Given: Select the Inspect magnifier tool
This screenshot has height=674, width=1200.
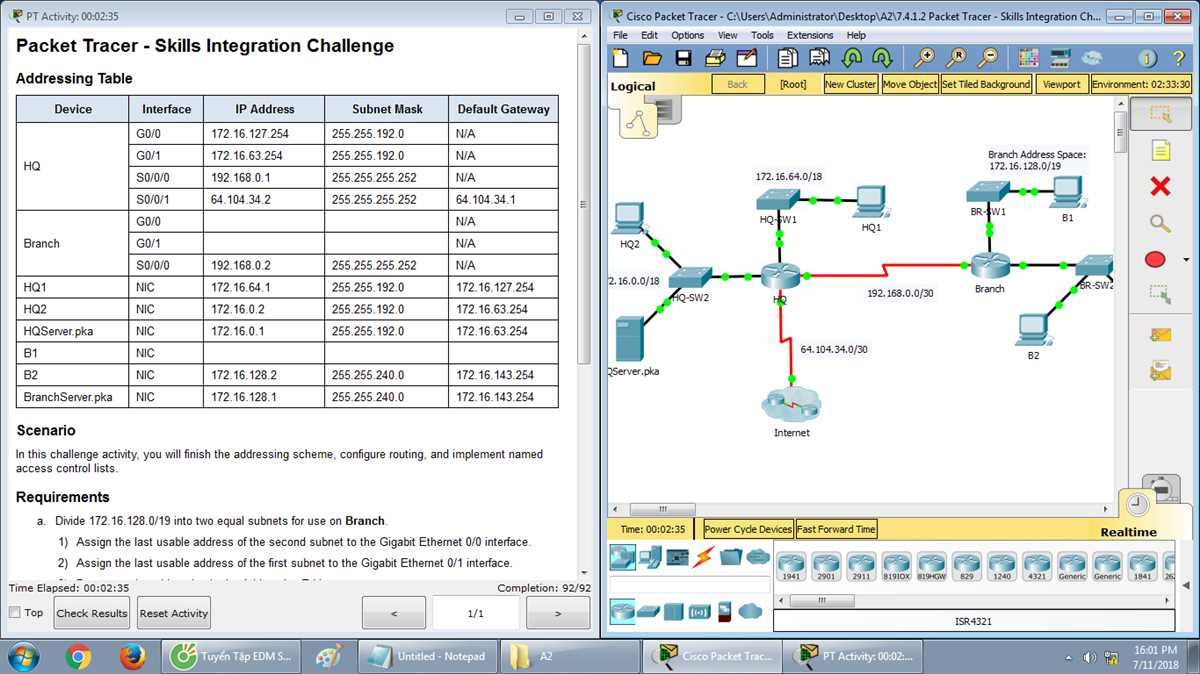Looking at the screenshot, I should 1160,223.
